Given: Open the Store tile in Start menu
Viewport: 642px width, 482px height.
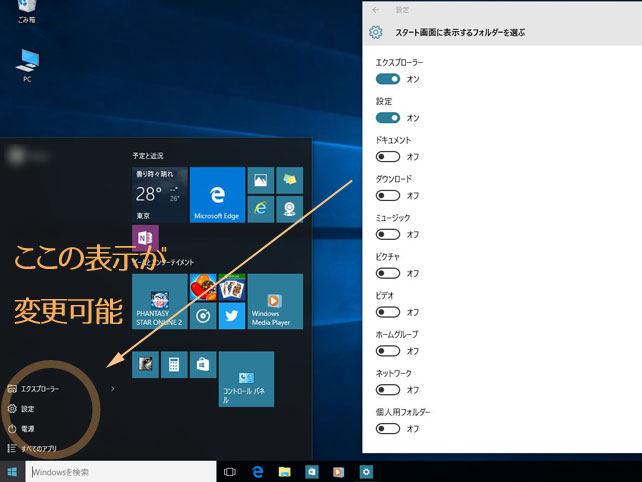Looking at the screenshot, I should pos(203,364).
